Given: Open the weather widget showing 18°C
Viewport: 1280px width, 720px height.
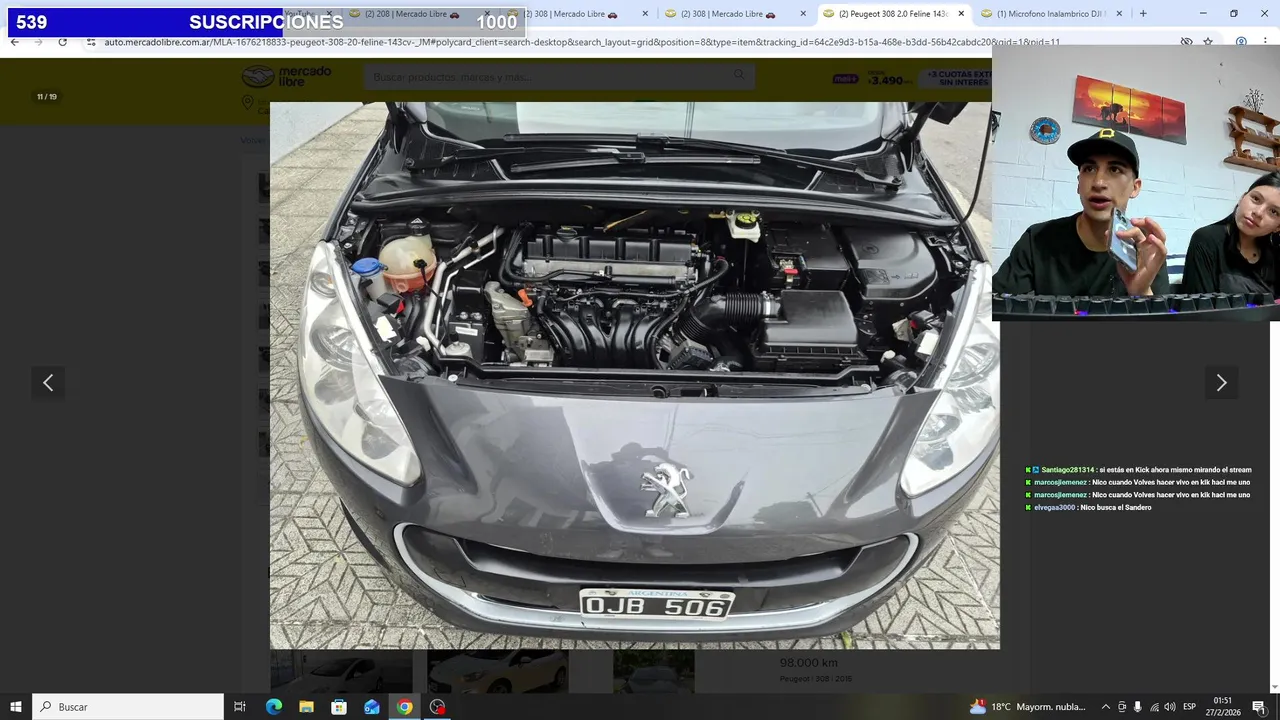Looking at the screenshot, I should 1028,707.
